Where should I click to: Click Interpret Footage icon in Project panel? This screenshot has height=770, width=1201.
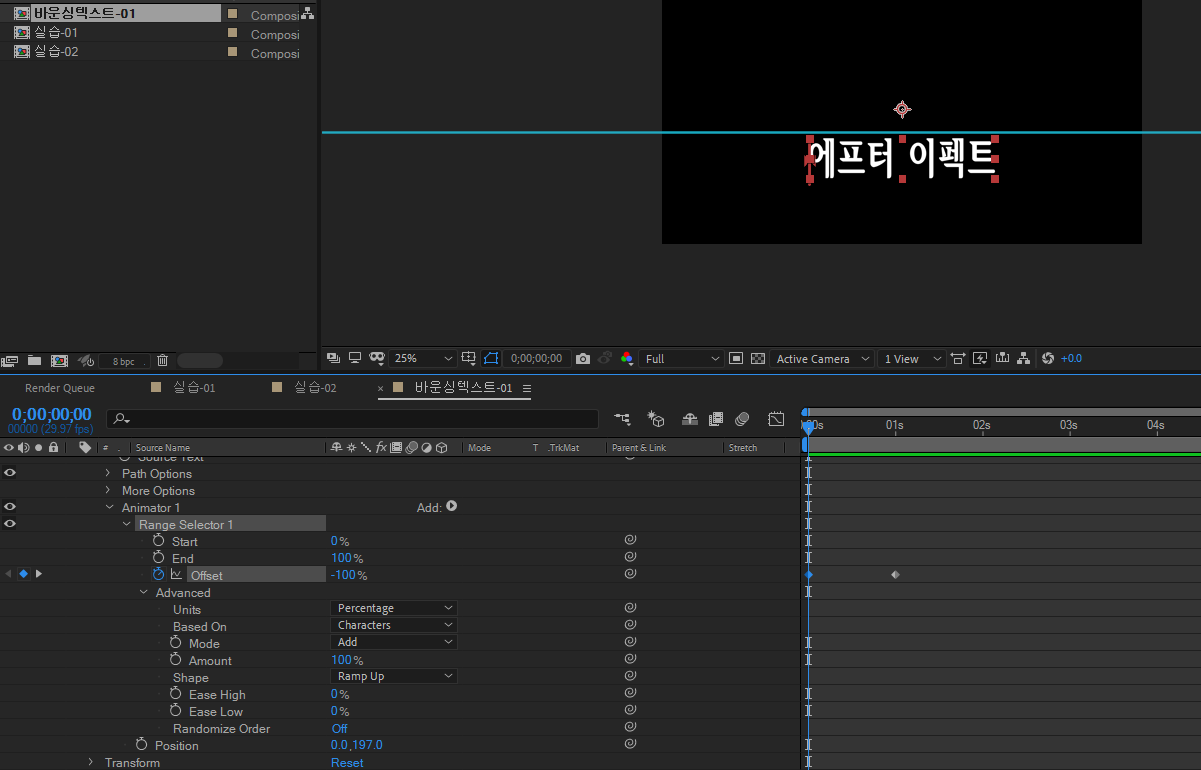tap(10, 361)
